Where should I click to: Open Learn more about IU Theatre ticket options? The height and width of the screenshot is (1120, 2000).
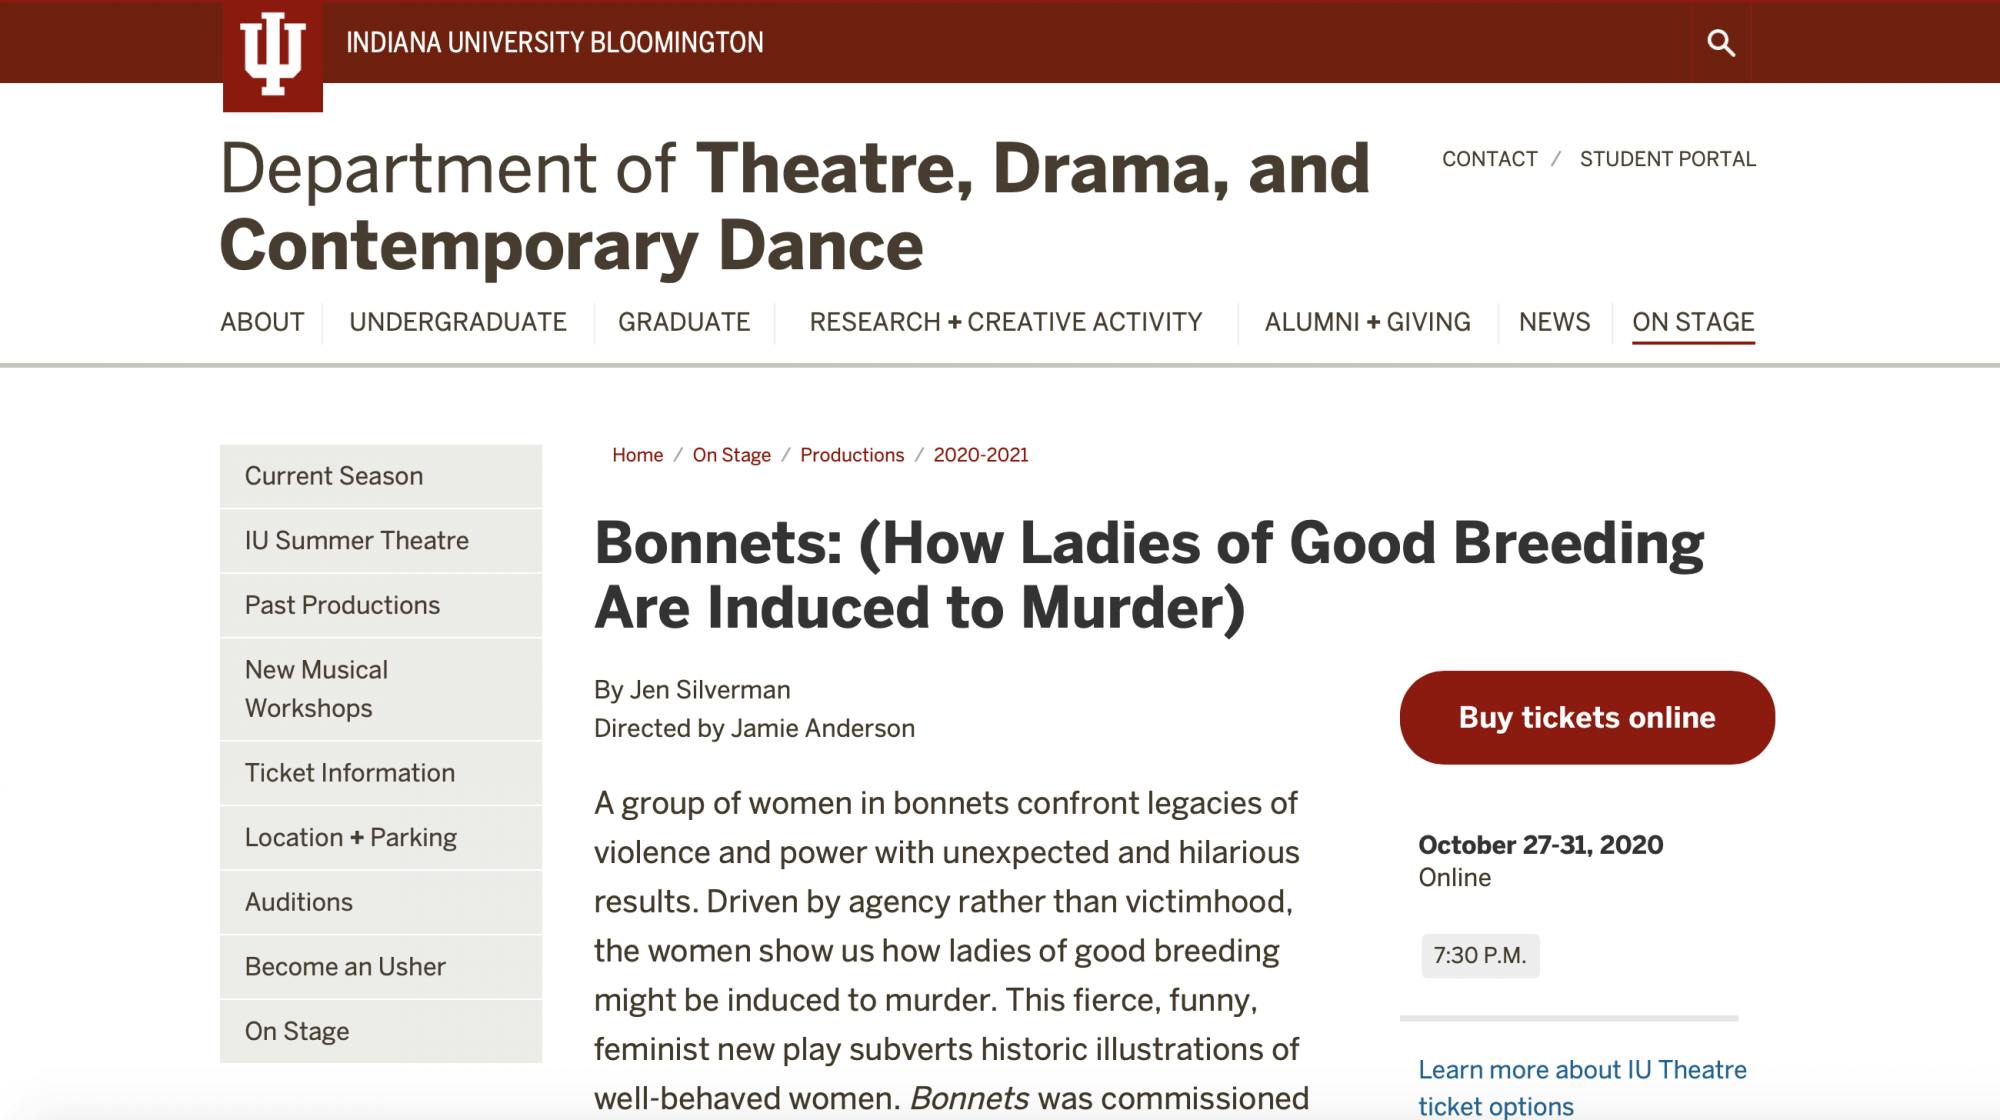pyautogui.click(x=1582, y=1087)
